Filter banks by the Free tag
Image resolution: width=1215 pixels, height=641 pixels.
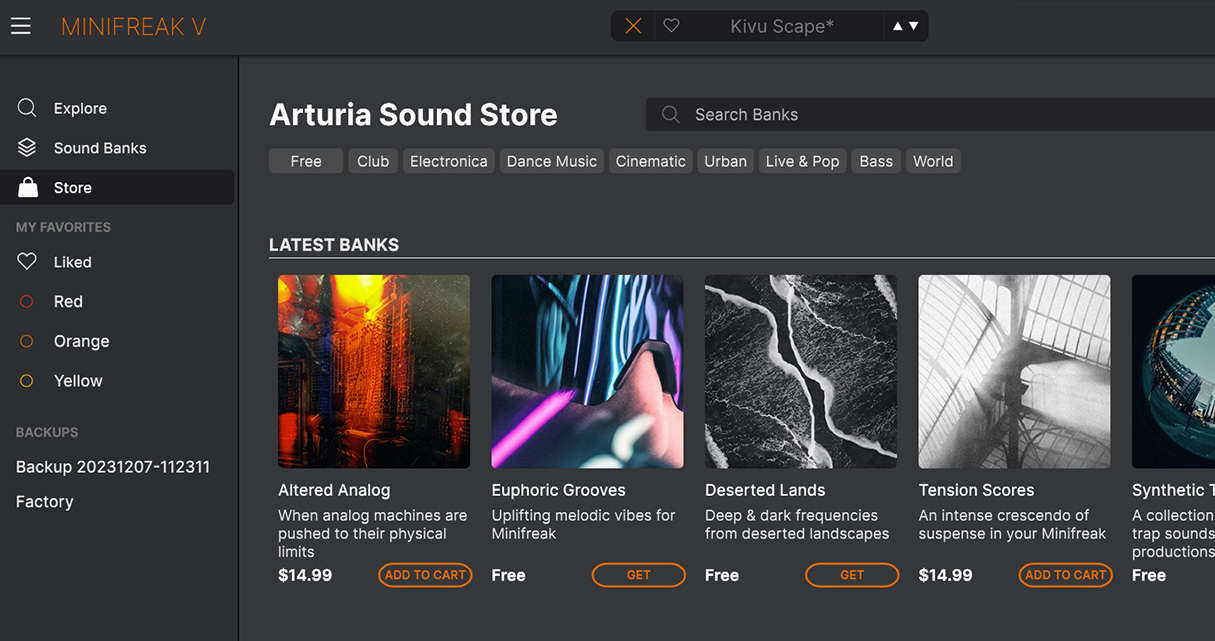tap(306, 161)
